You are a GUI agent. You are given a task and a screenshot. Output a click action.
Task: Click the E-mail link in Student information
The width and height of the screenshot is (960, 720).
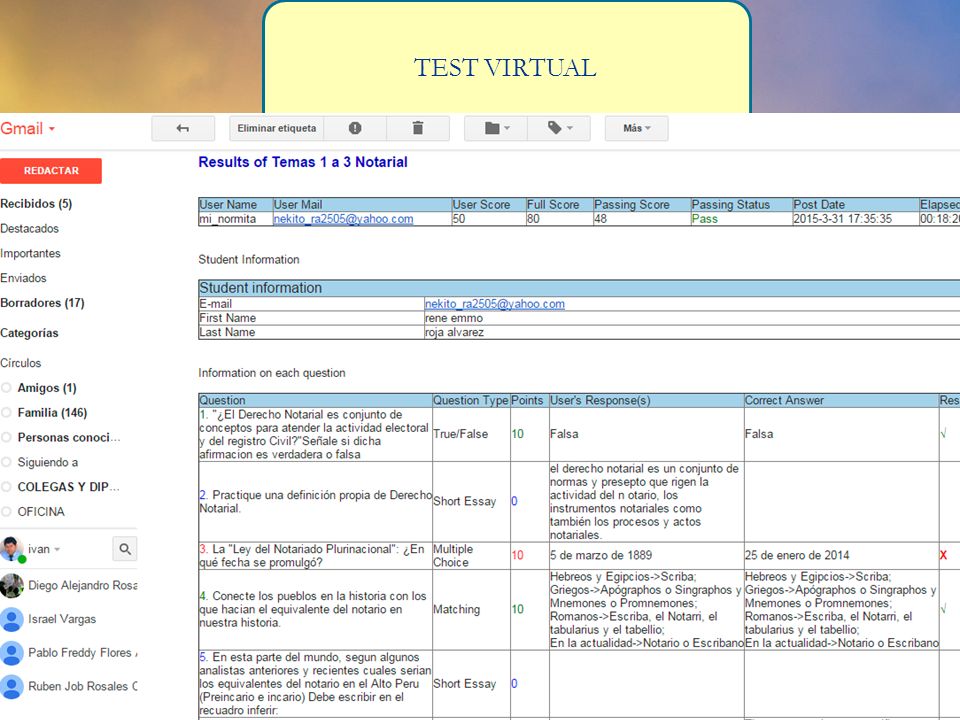pos(495,304)
